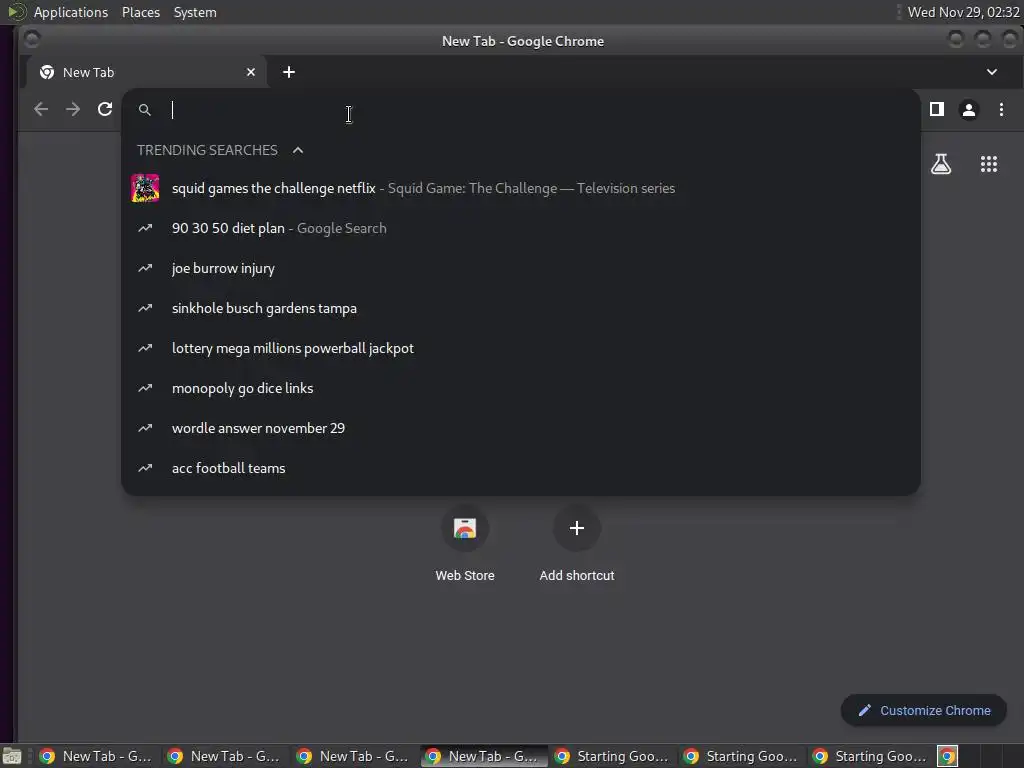Click the clock showing Wed Nov 29, 02:32
Image resolution: width=1024 pixels, height=768 pixels.
click(963, 12)
